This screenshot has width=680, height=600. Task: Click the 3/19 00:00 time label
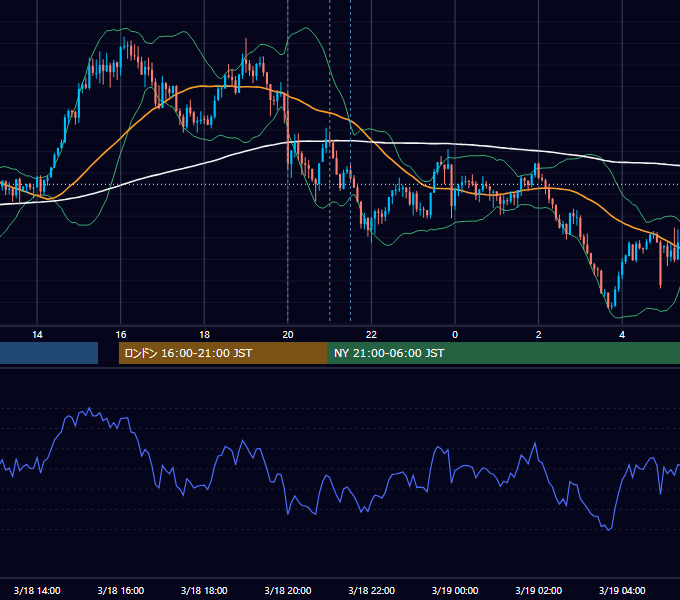click(455, 590)
